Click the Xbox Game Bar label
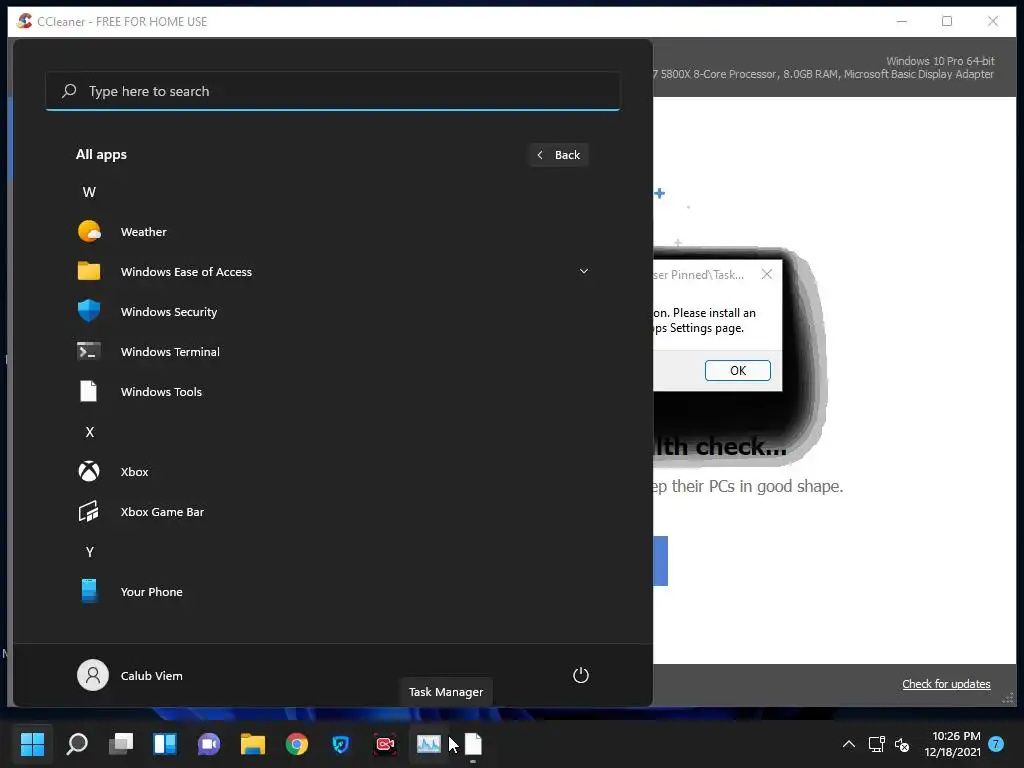 click(162, 512)
